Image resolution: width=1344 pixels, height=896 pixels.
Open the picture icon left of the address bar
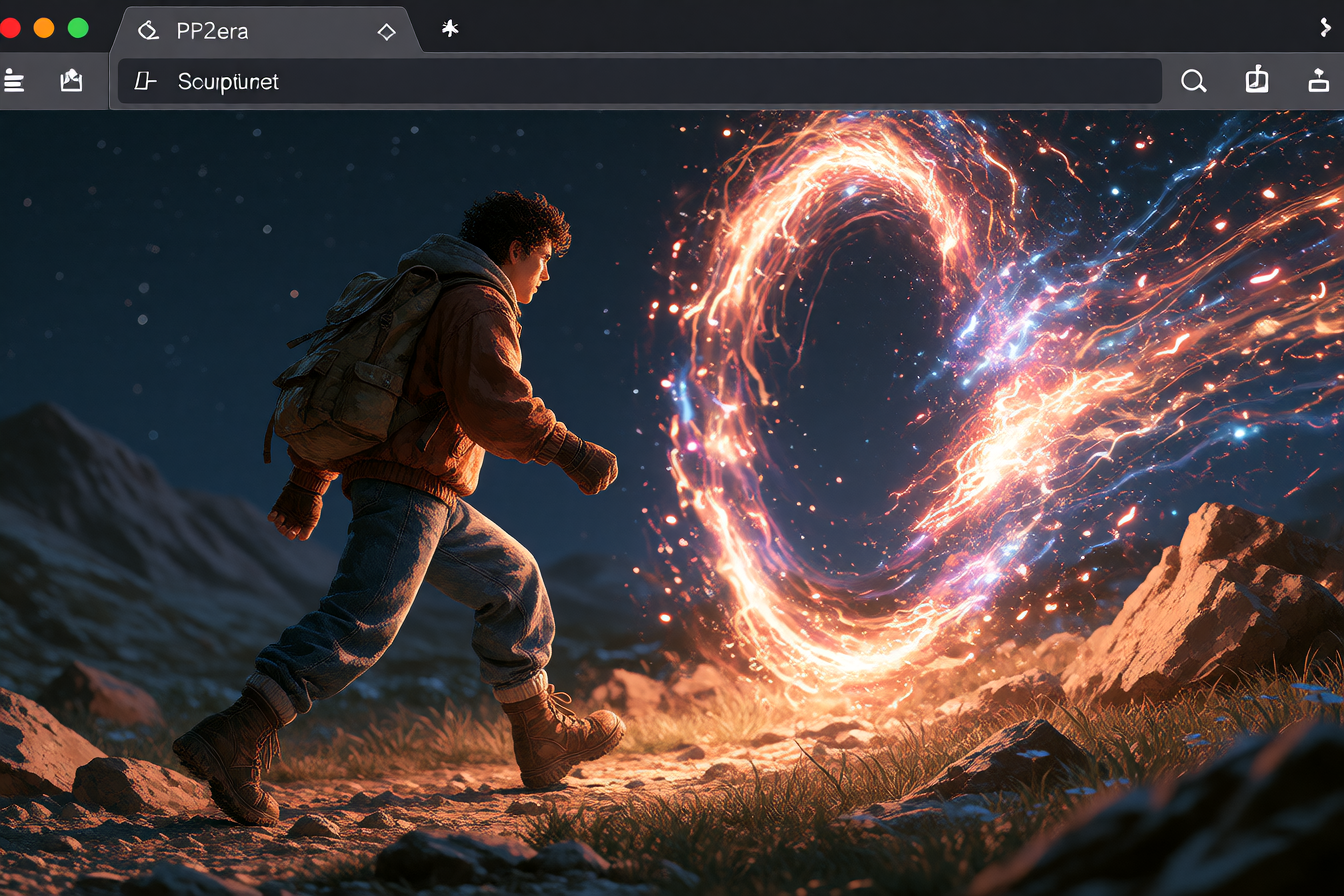(x=71, y=81)
